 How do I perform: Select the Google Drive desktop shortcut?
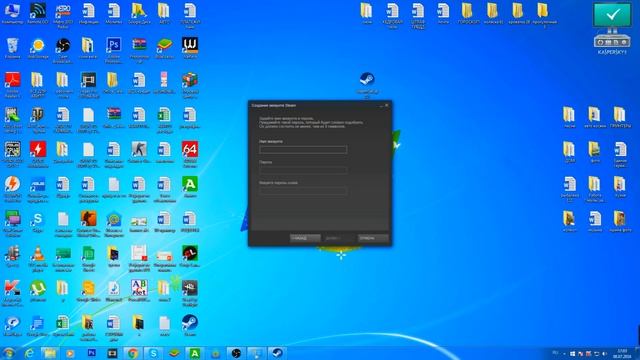click(139, 14)
